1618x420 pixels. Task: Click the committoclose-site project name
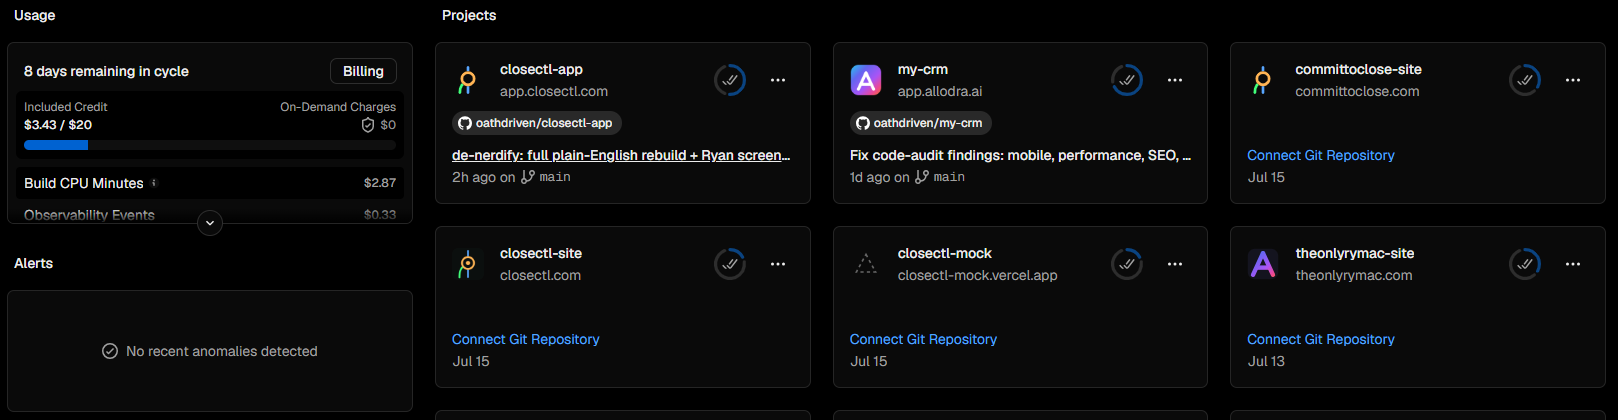click(x=1358, y=69)
